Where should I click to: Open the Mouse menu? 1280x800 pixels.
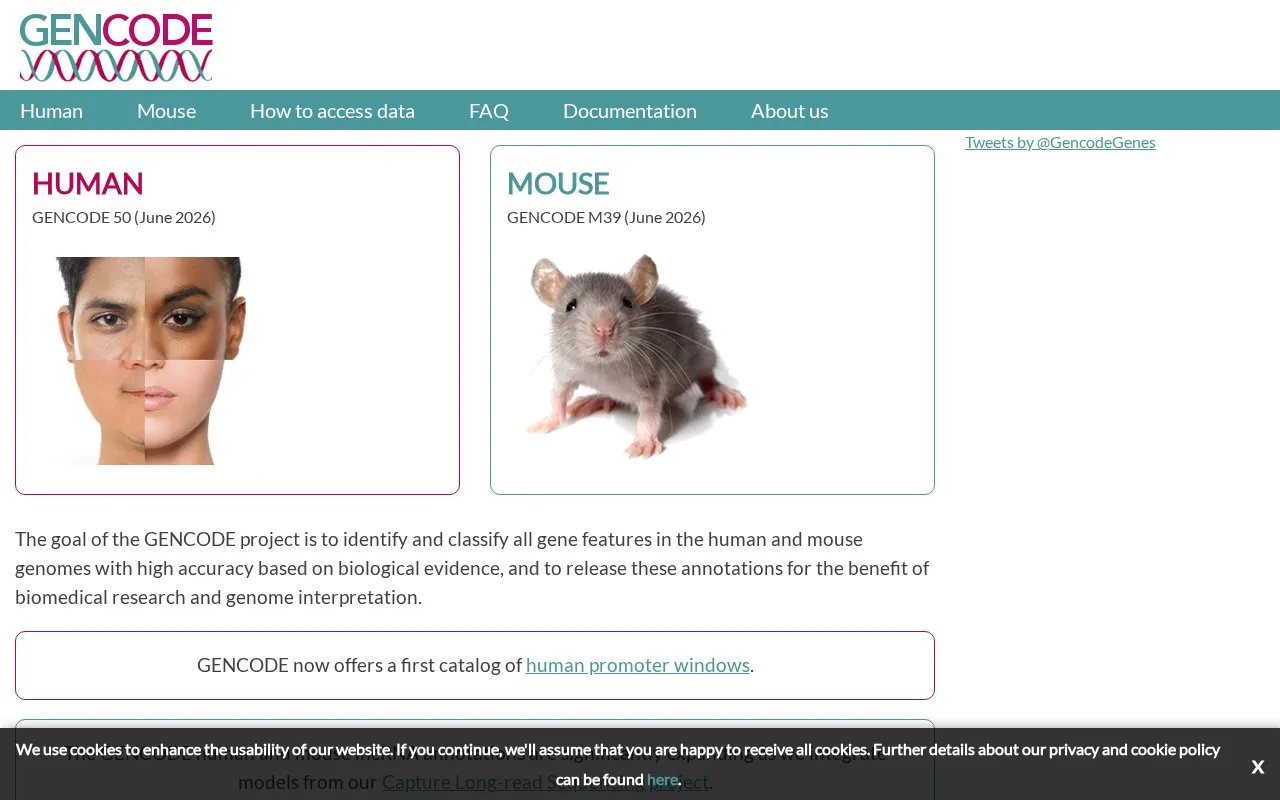166,111
